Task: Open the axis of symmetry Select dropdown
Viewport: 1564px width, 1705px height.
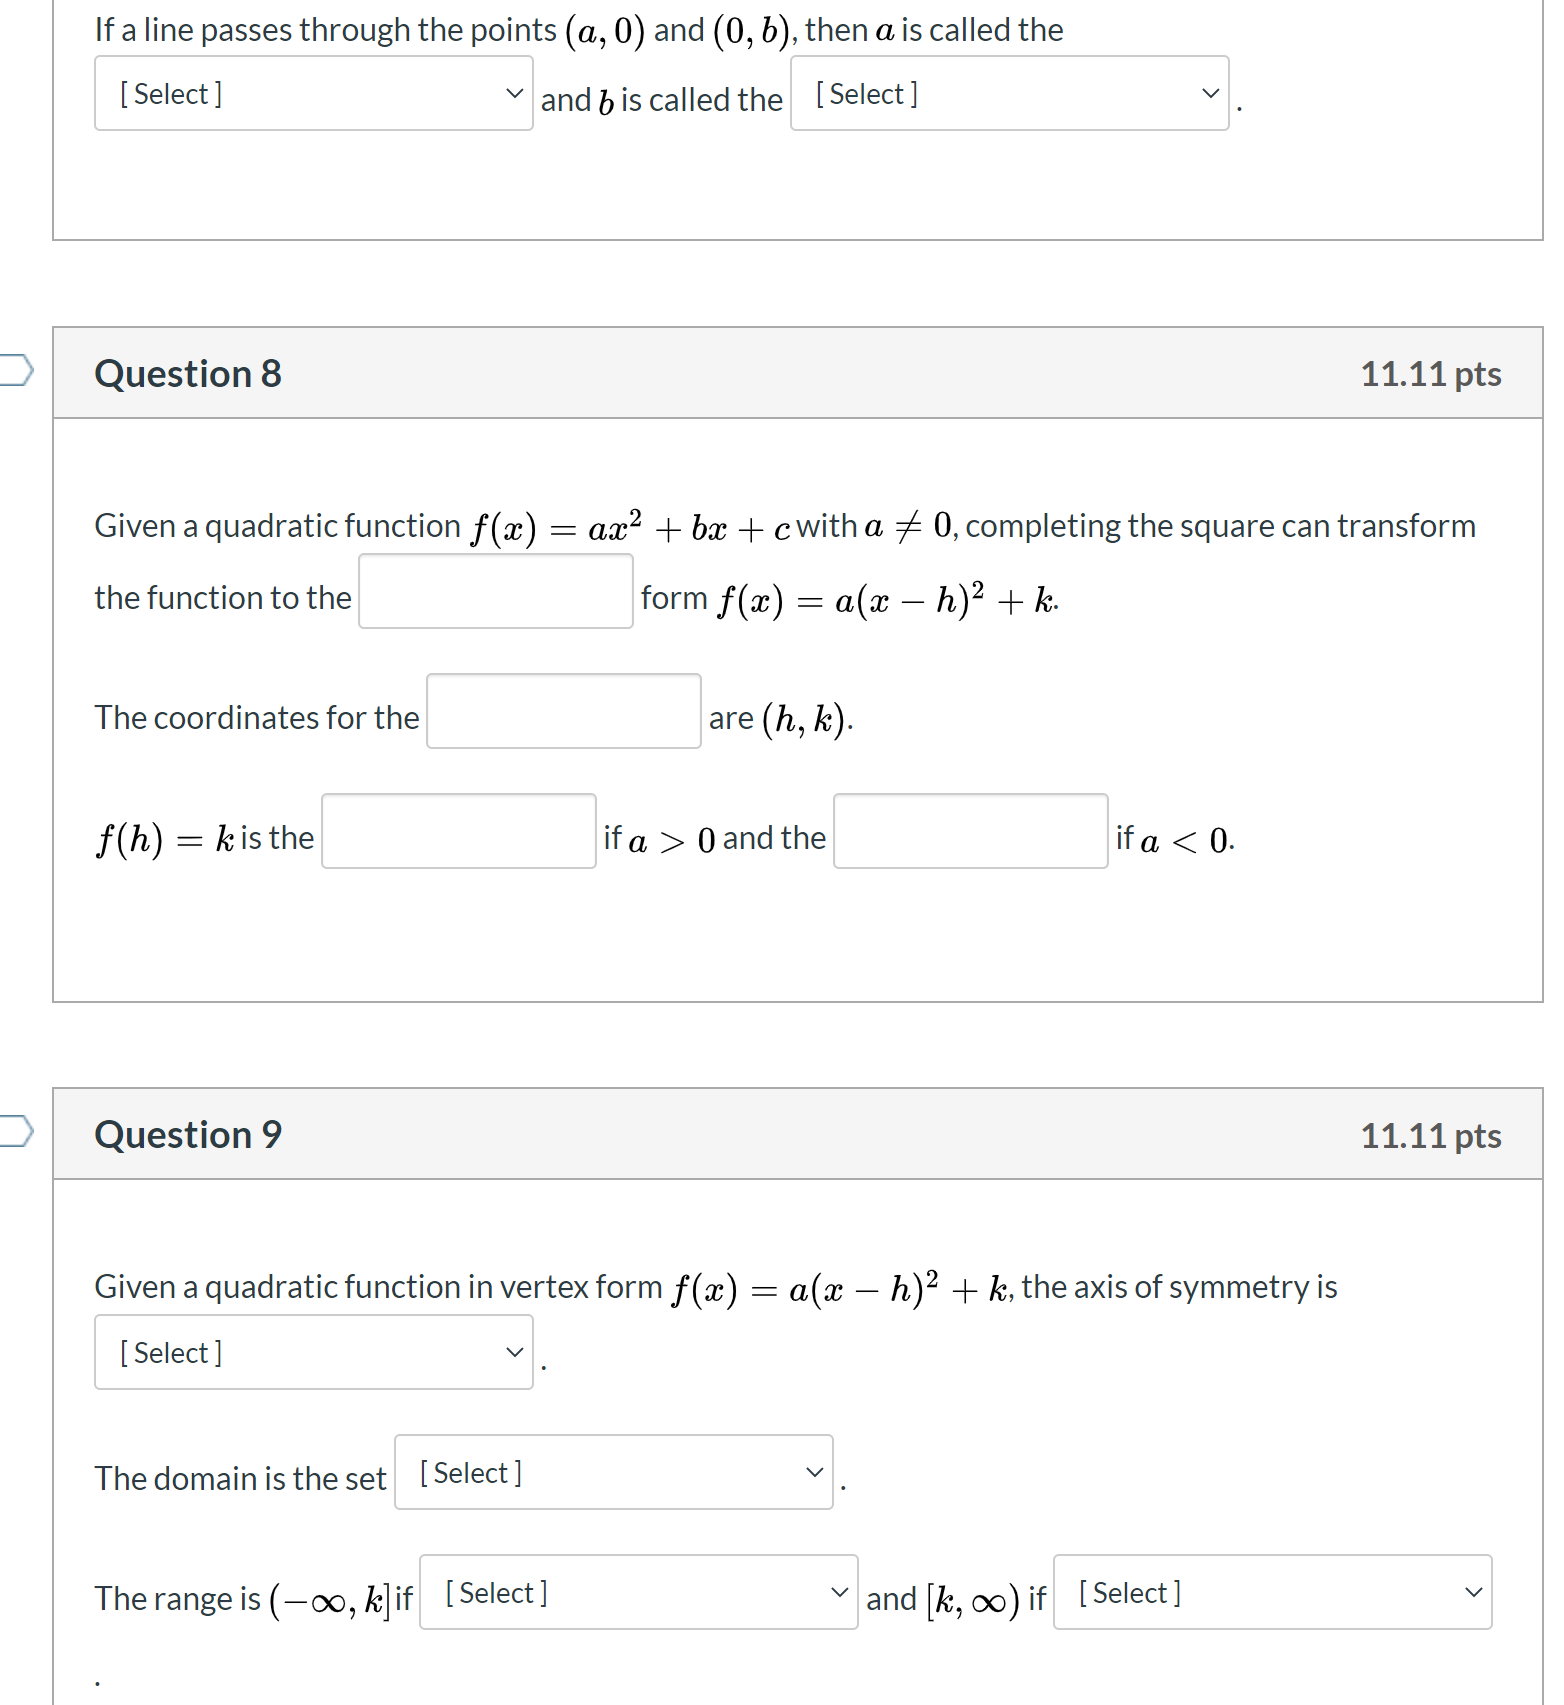Action: [313, 1351]
